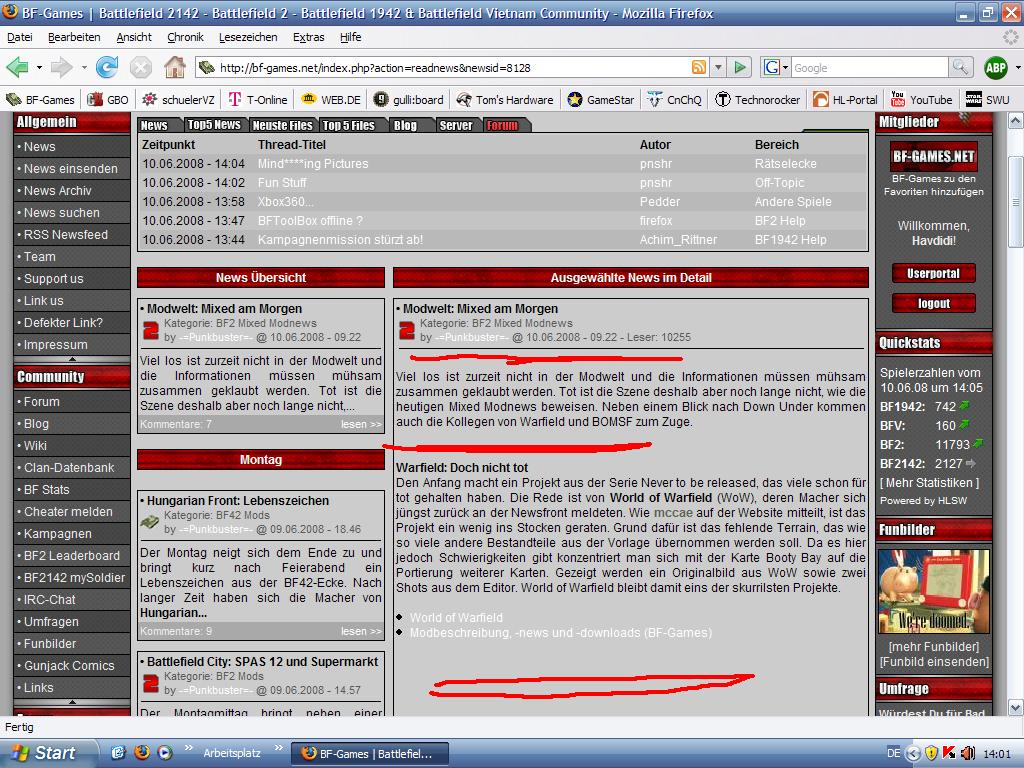
Task: Click the Google search field
Action: click(x=869, y=67)
